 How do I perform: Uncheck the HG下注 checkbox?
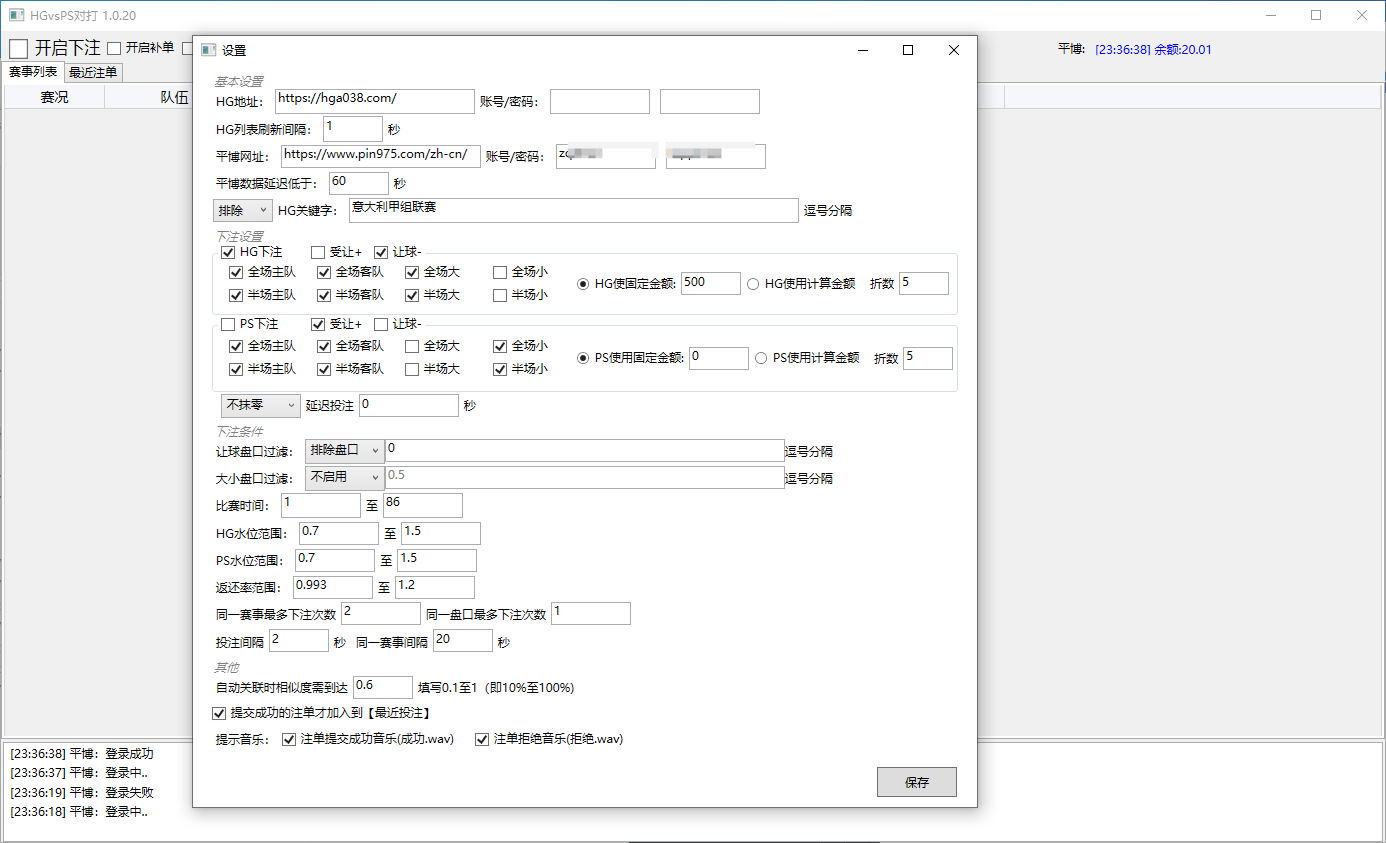228,252
